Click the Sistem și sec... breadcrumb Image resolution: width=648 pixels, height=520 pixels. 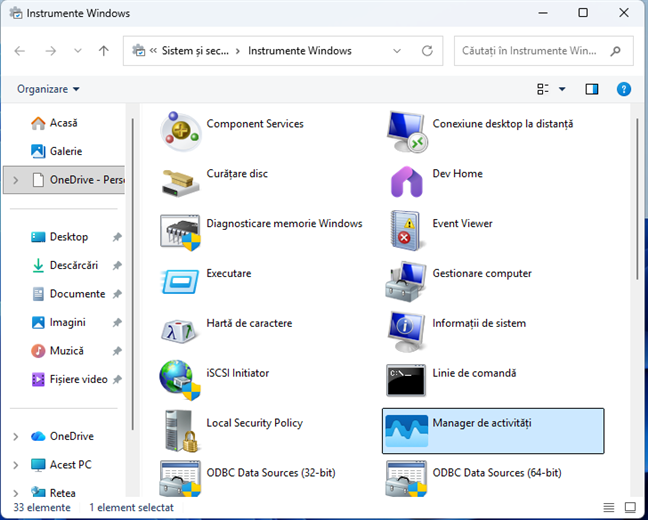pos(195,51)
